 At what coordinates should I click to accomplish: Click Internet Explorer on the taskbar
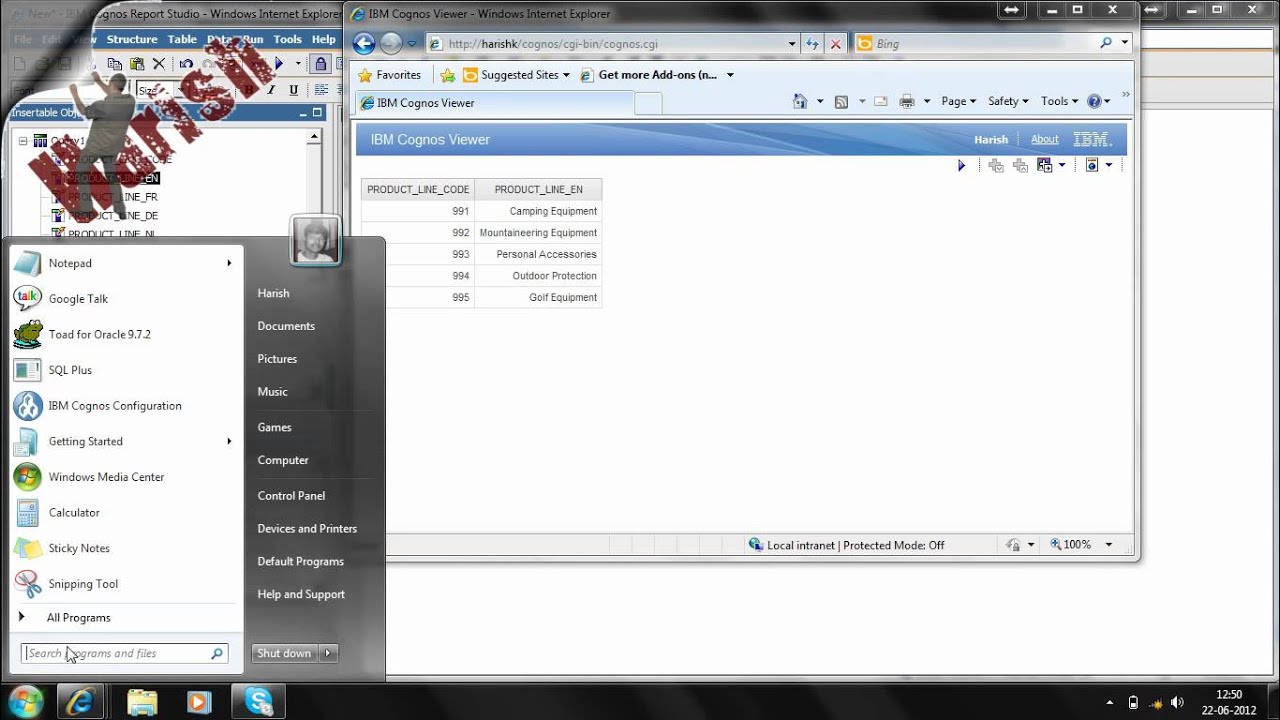82,701
